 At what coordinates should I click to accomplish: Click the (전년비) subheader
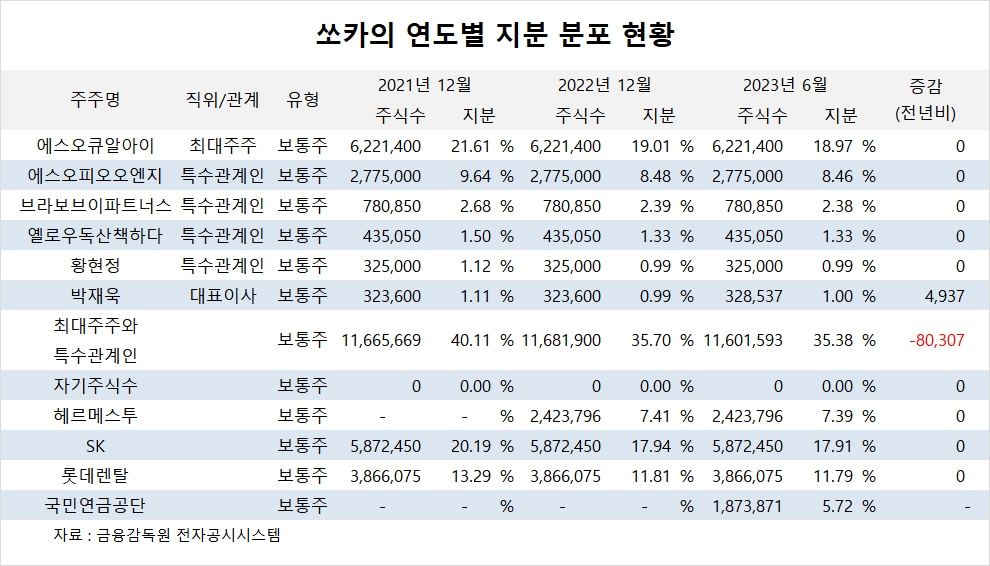[x=925, y=114]
